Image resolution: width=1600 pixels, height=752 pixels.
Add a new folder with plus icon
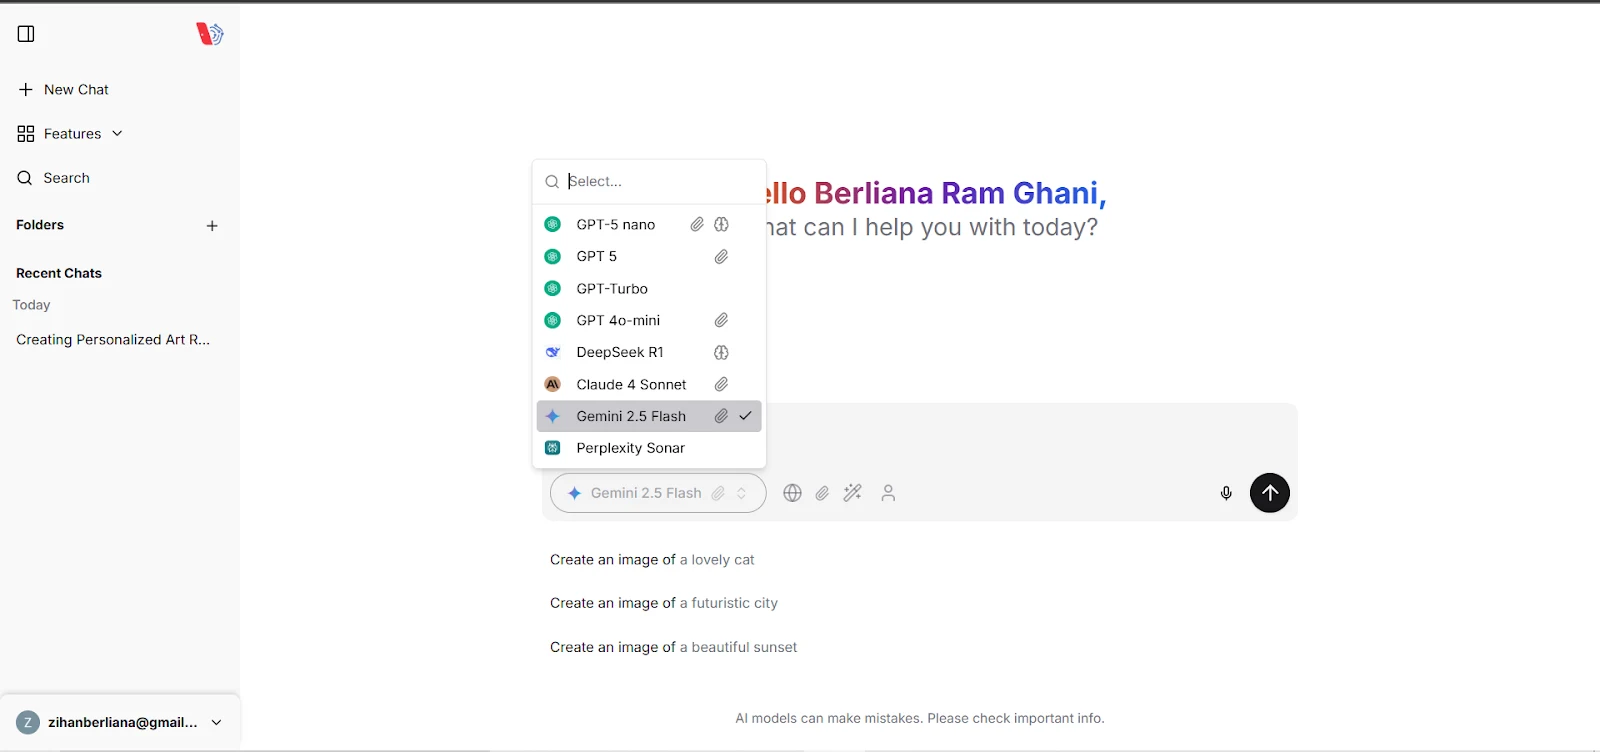point(212,226)
